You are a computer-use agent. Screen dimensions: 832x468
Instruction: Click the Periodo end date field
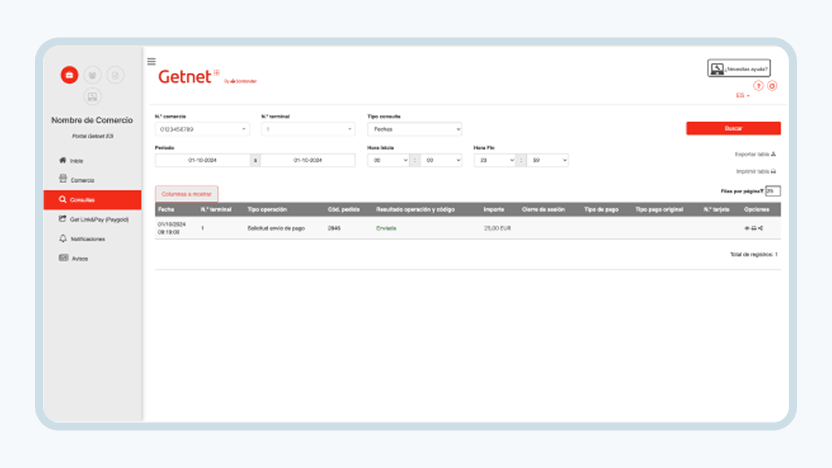tap(308, 160)
